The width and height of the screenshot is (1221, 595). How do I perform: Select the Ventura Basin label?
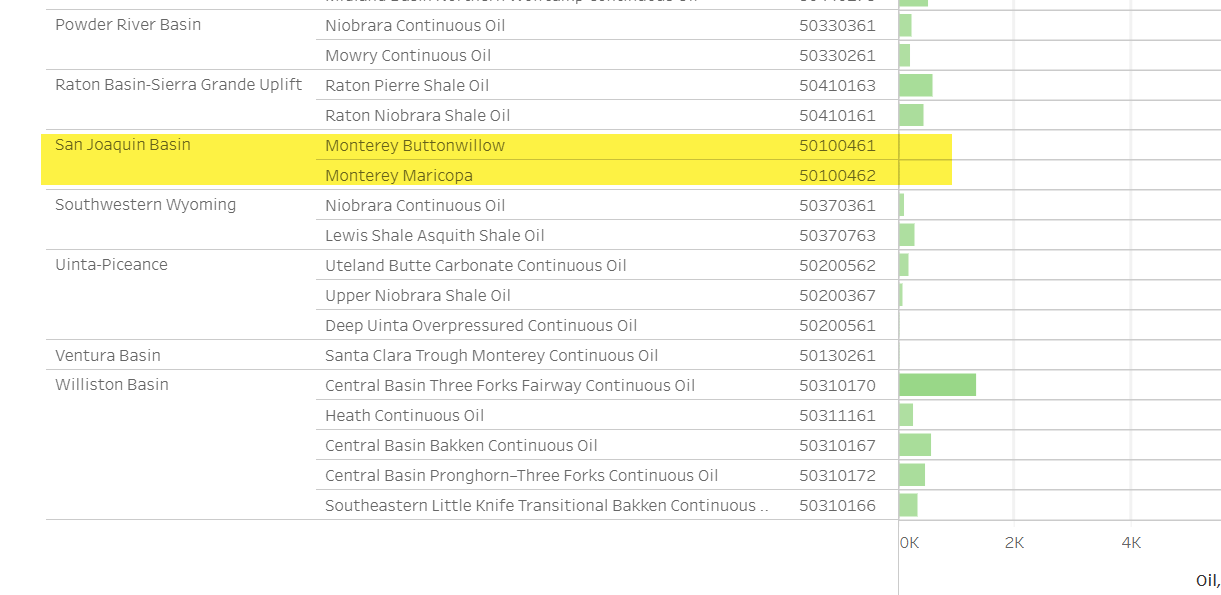107,356
